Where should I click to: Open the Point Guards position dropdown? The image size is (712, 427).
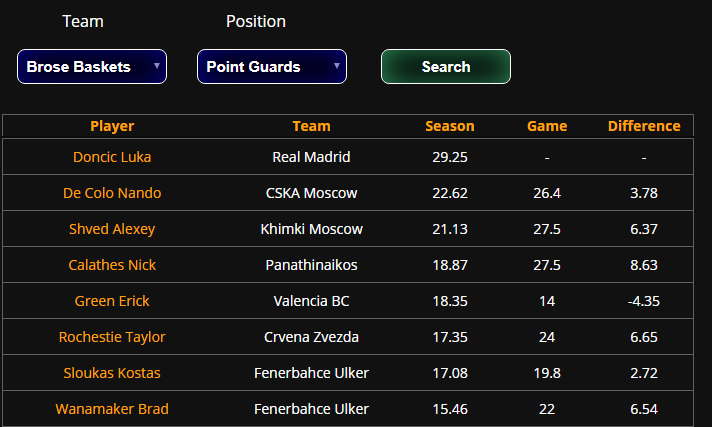point(272,67)
